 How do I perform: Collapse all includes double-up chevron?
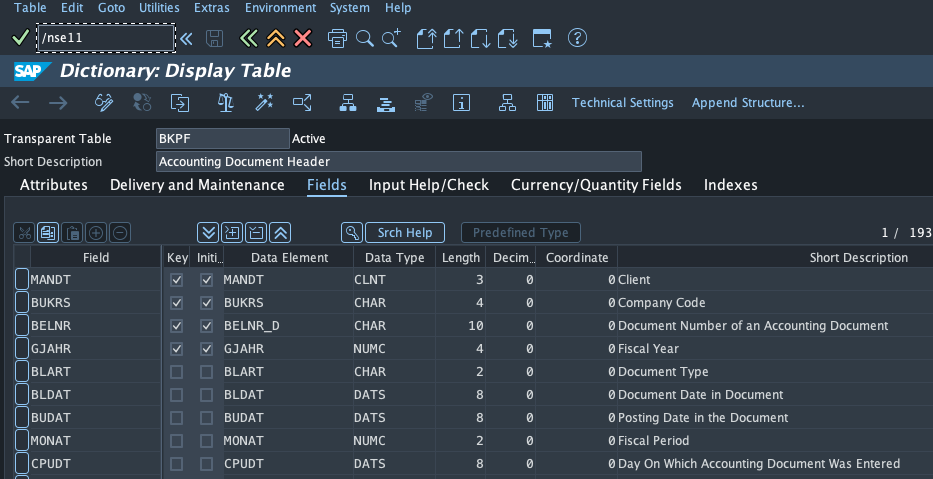[280, 233]
